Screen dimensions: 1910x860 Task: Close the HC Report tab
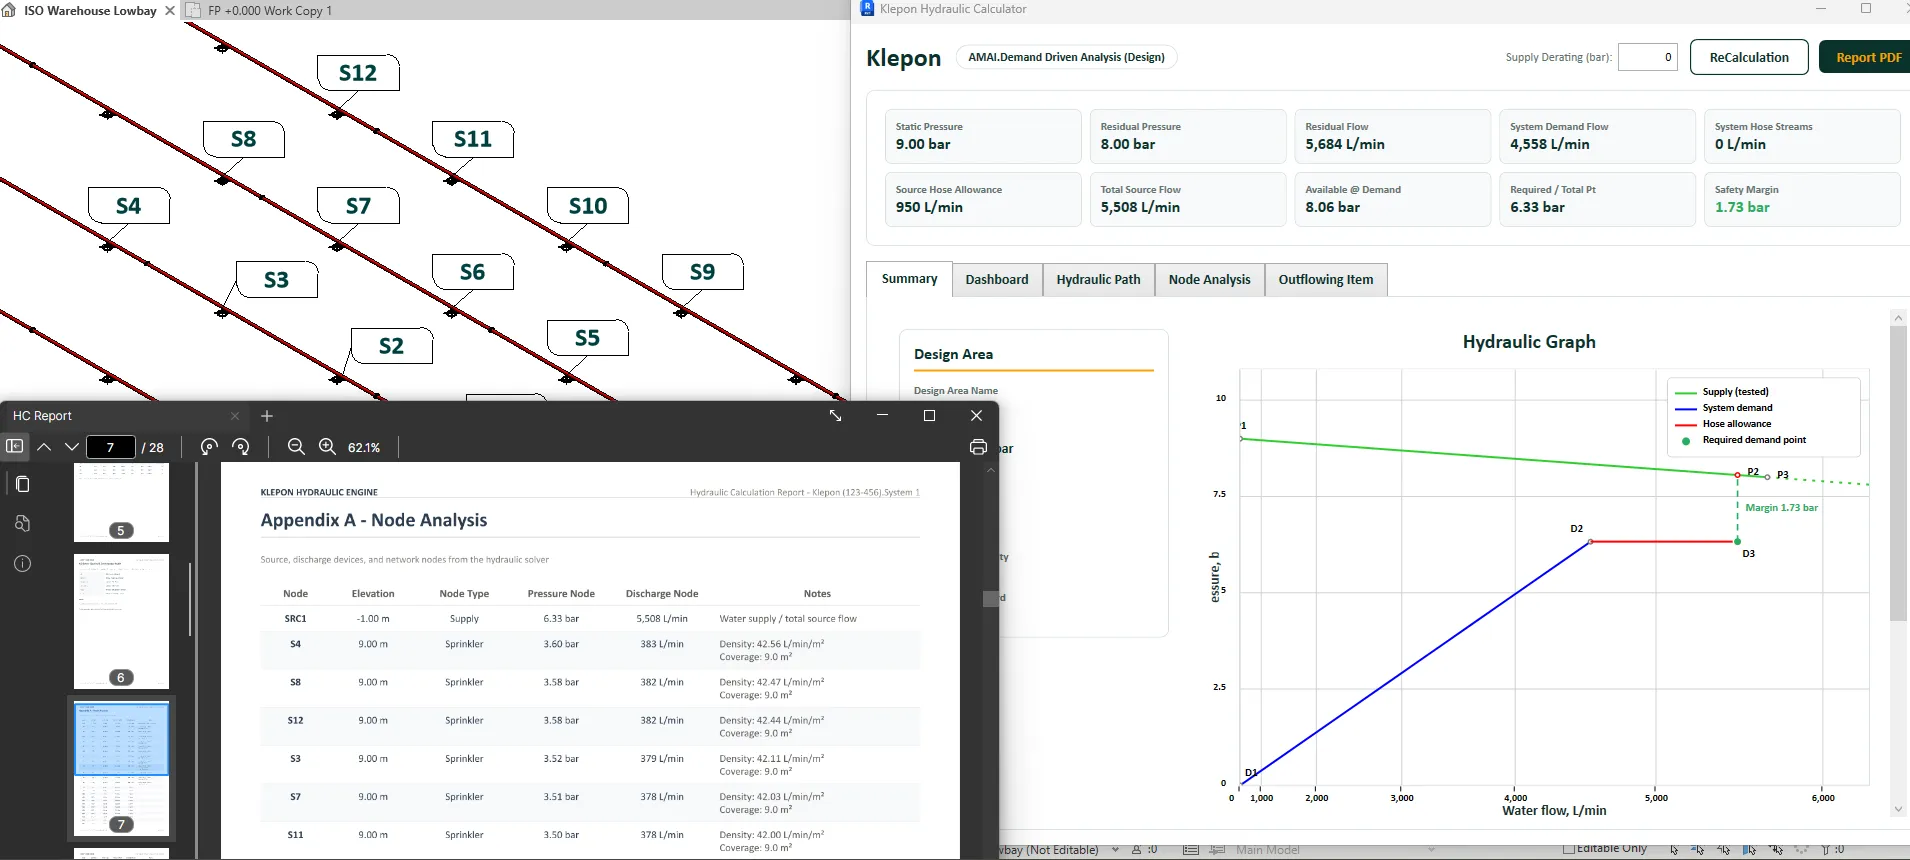point(235,416)
